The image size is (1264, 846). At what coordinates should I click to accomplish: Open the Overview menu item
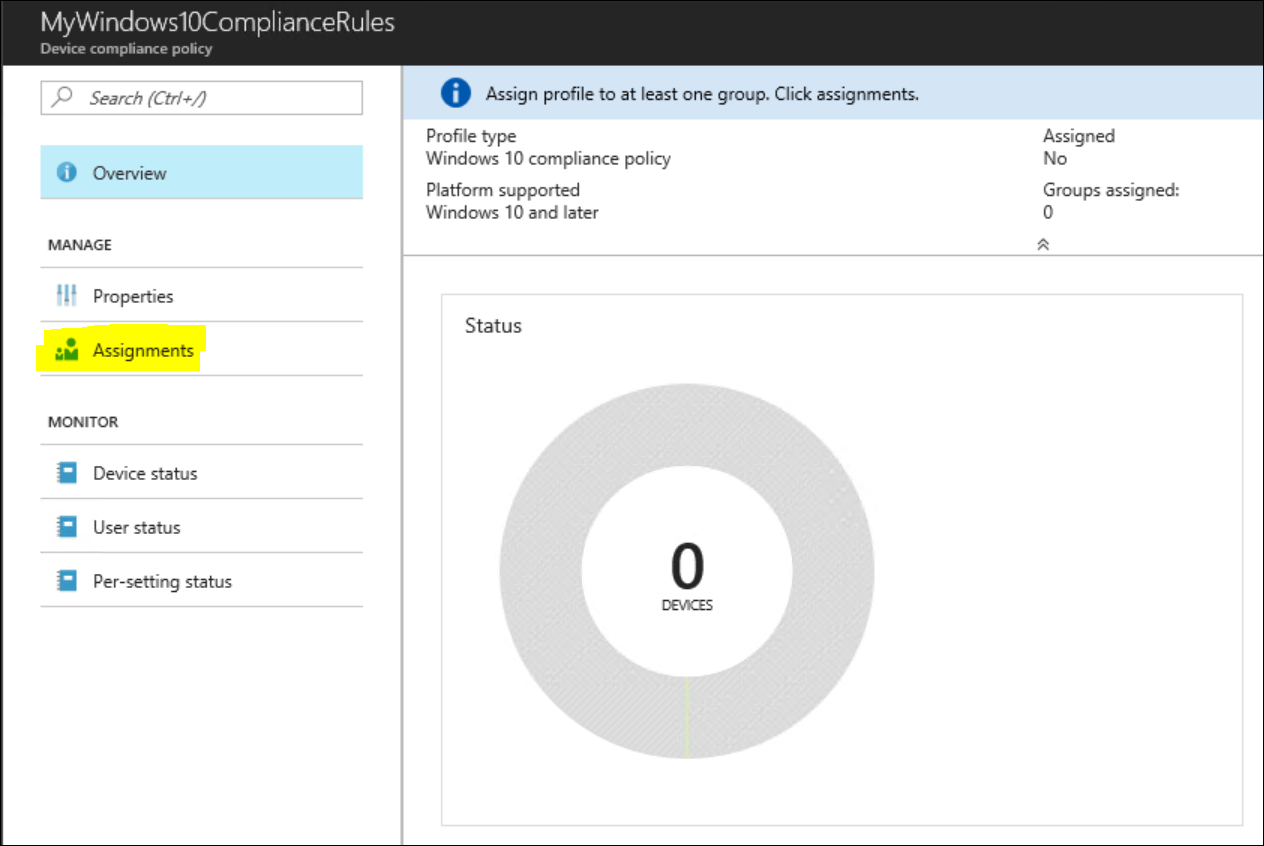(x=201, y=172)
